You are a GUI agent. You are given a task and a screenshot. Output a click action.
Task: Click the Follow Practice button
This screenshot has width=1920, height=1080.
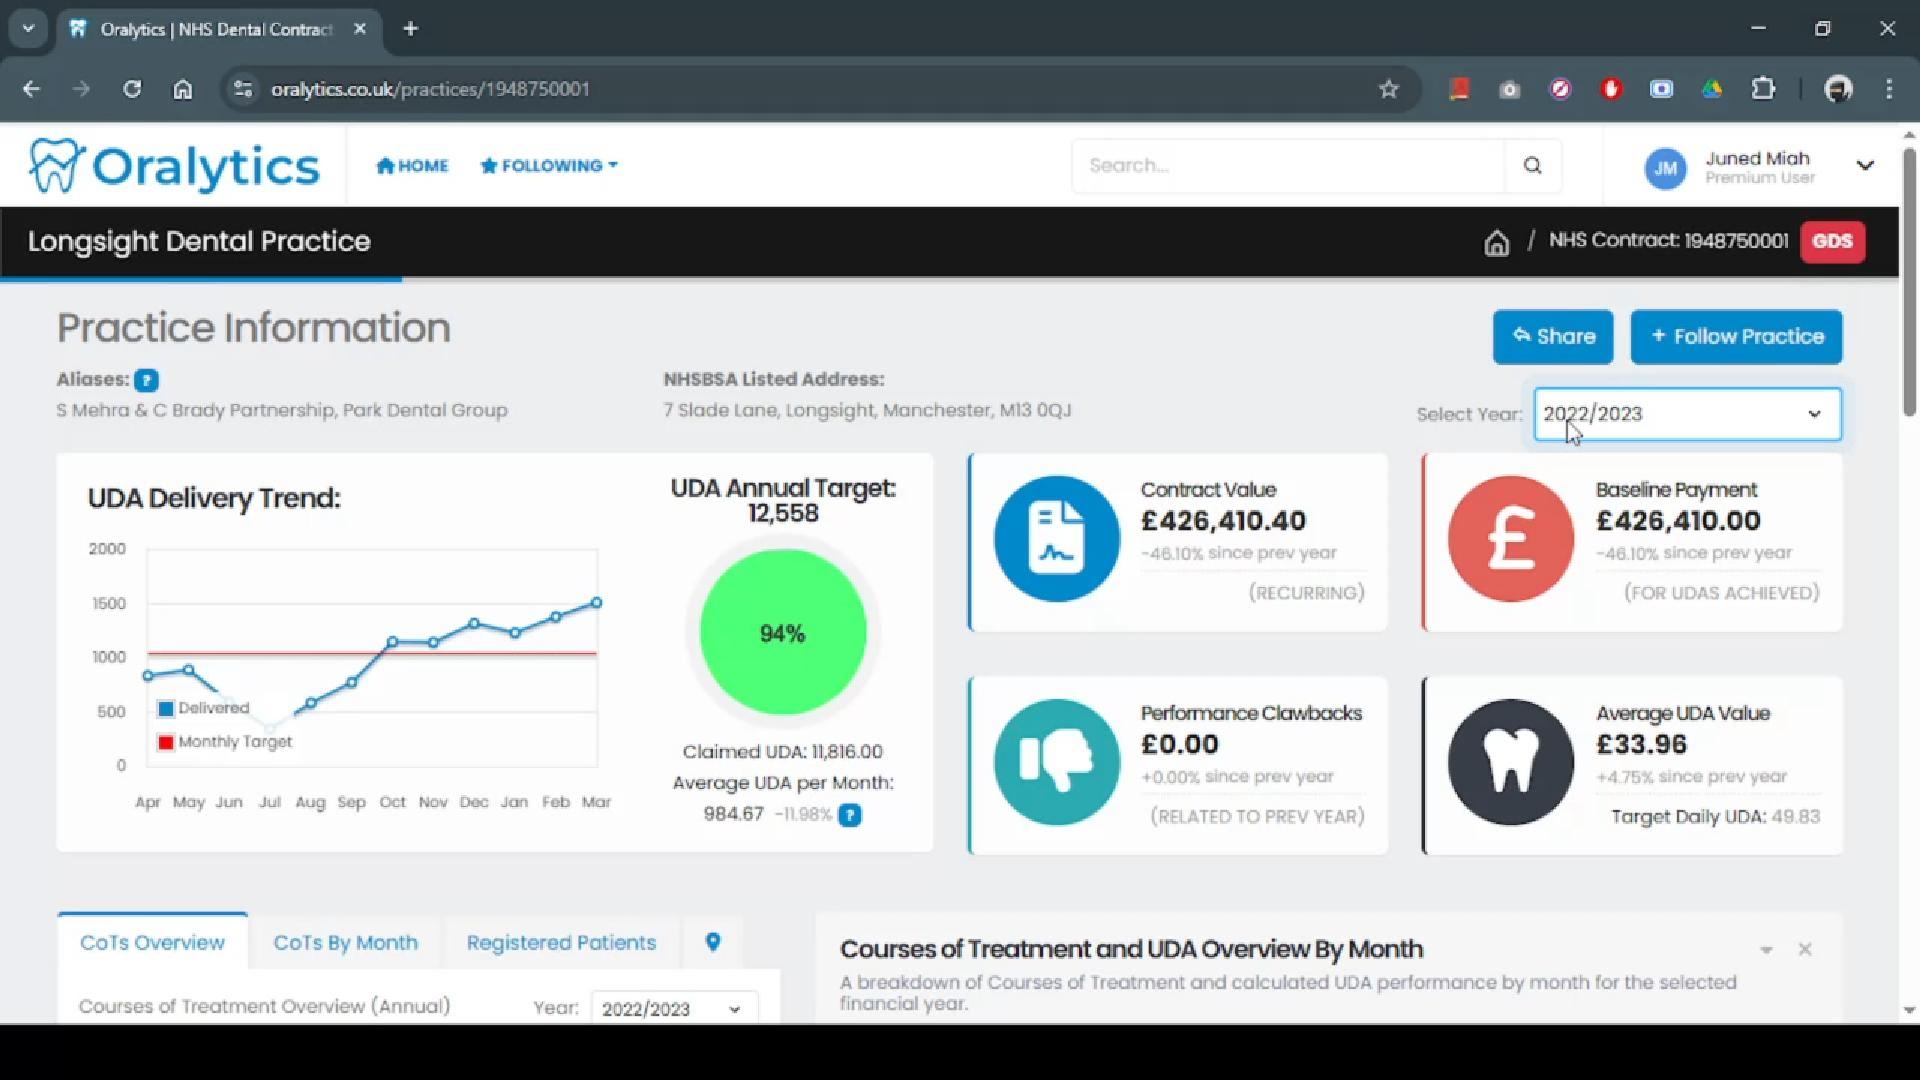(x=1736, y=336)
